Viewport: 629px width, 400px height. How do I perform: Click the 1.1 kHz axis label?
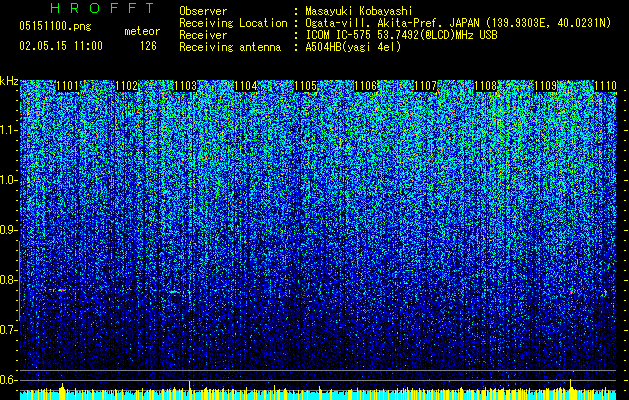point(9,130)
